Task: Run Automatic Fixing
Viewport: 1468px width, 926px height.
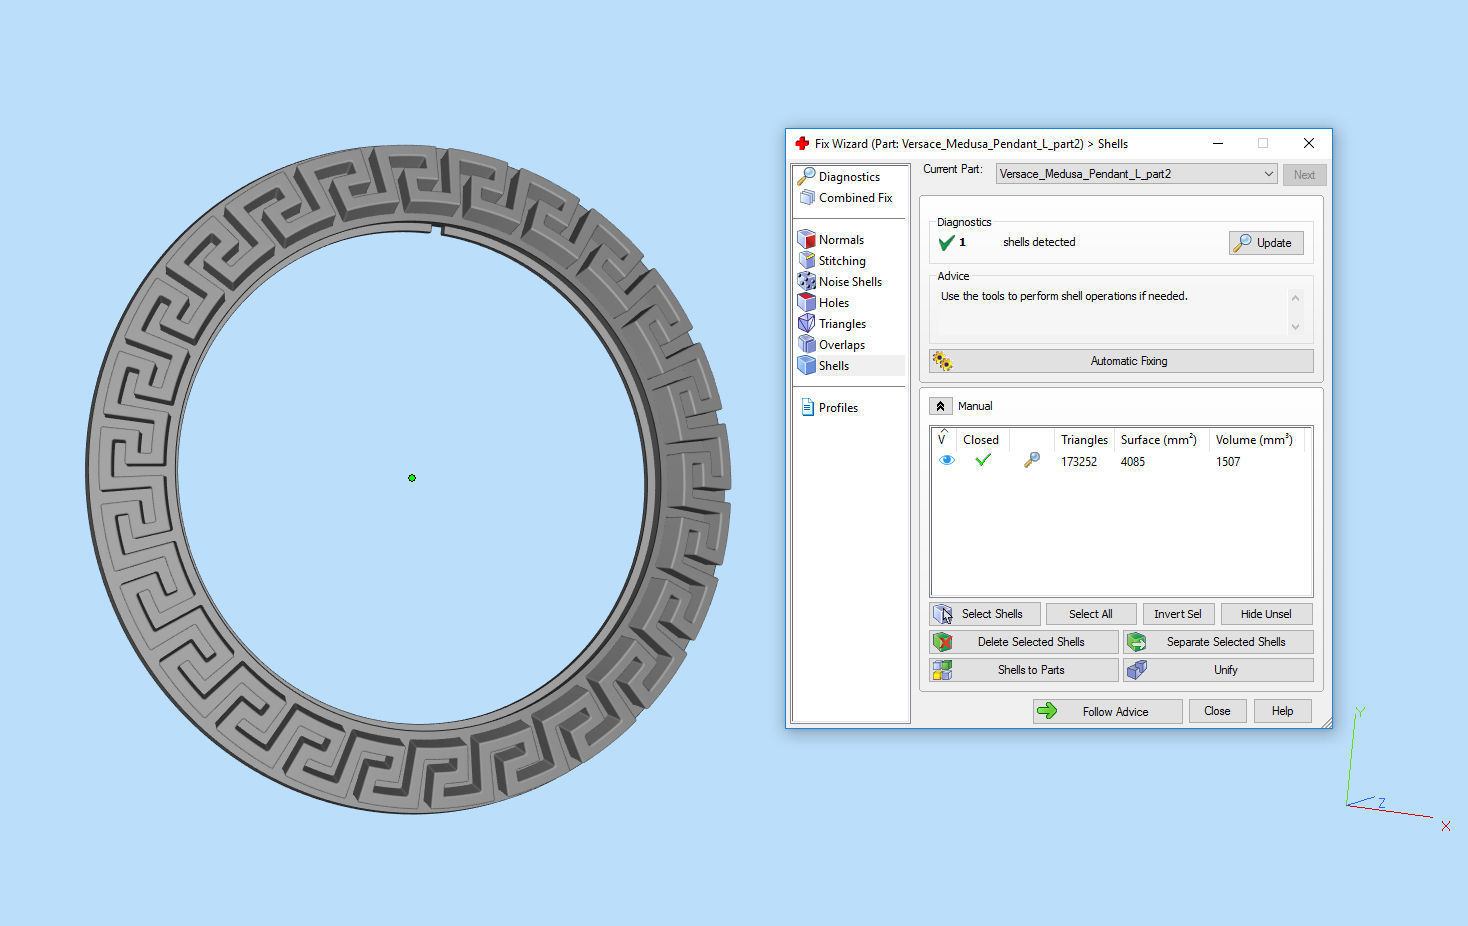Action: pyautogui.click(x=1121, y=361)
